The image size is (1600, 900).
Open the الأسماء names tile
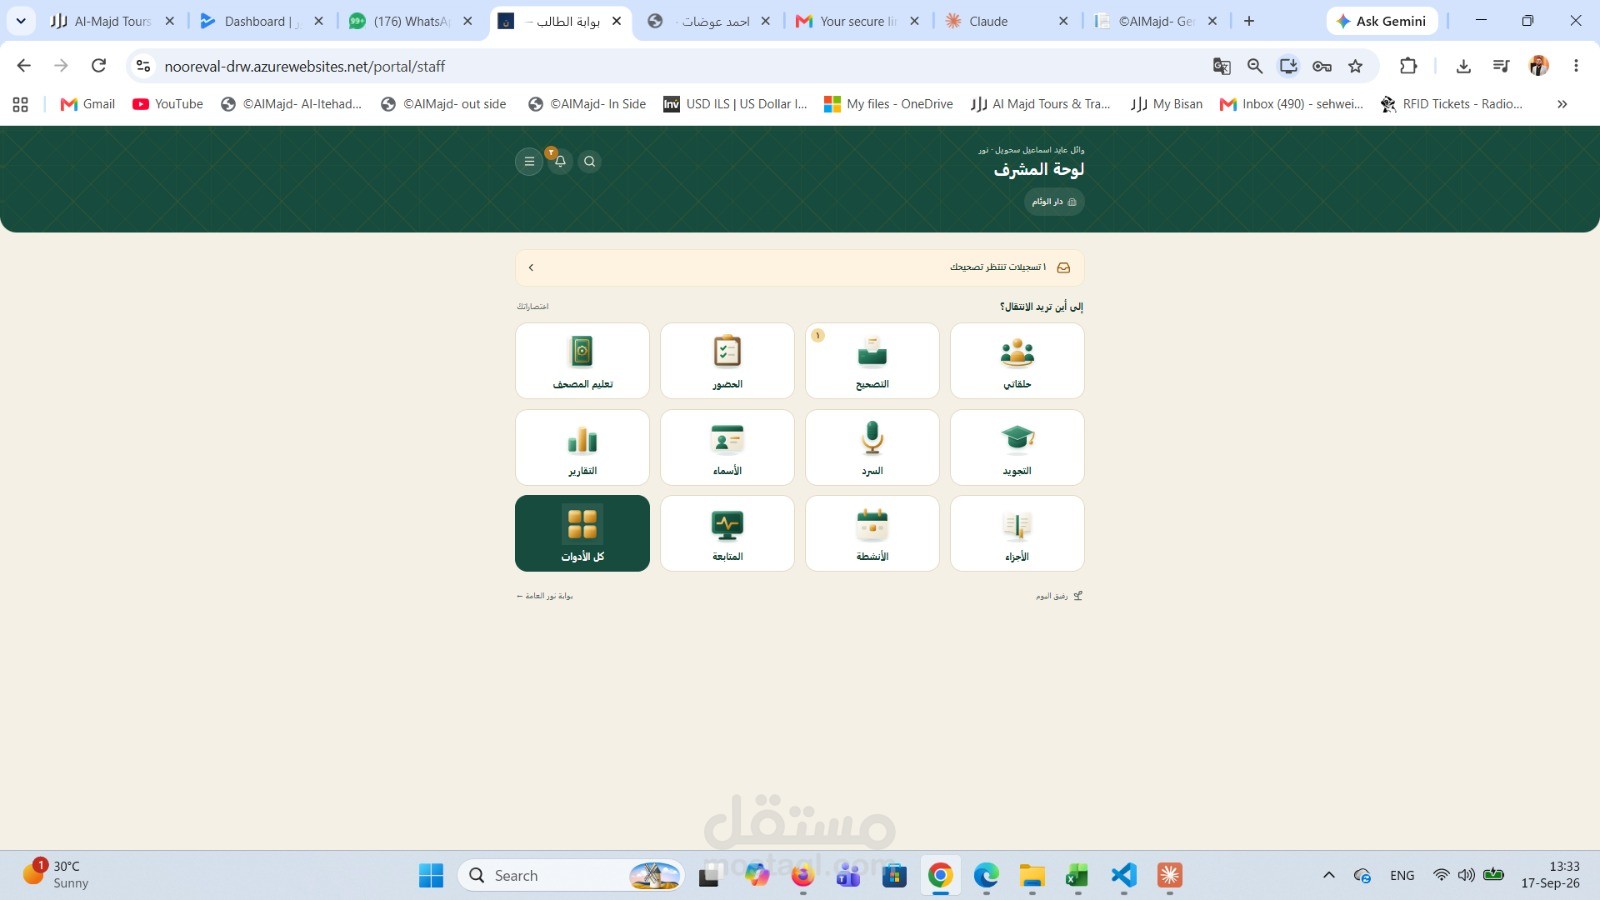[727, 447]
